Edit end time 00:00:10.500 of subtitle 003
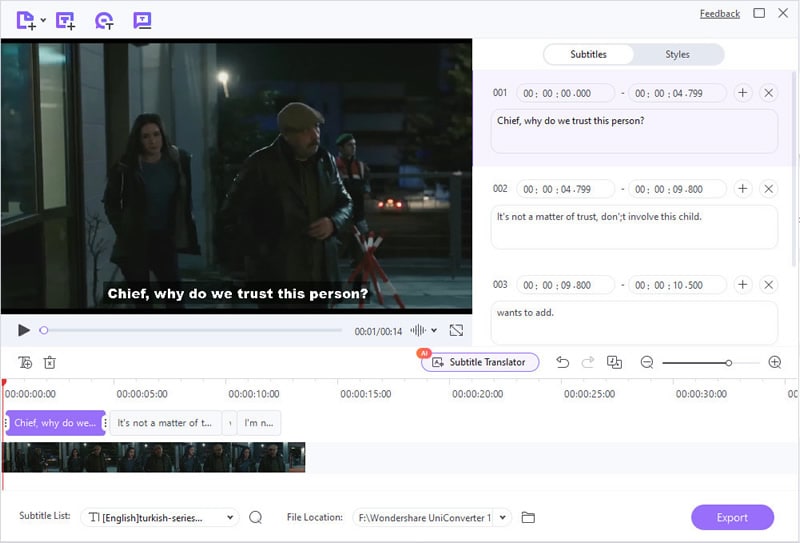Image resolution: width=800 pixels, height=543 pixels. [677, 285]
